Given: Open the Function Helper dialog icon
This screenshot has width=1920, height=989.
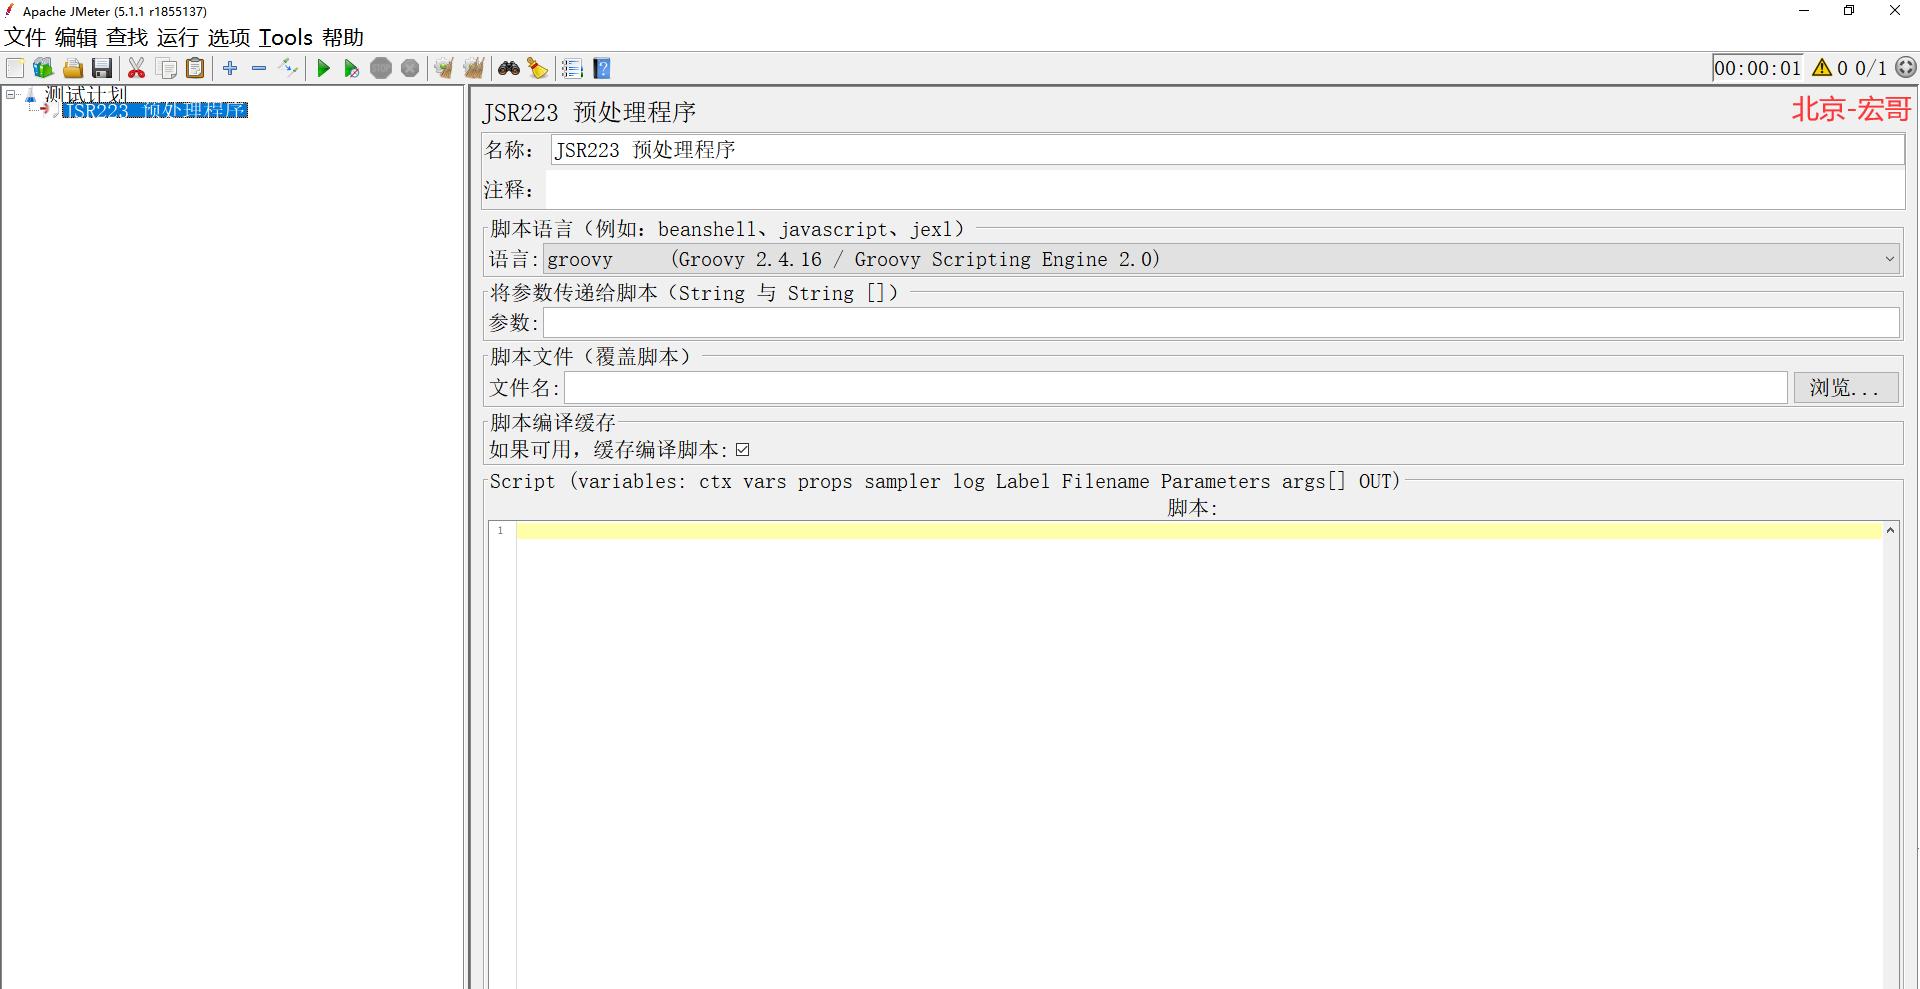Looking at the screenshot, I should pos(572,68).
